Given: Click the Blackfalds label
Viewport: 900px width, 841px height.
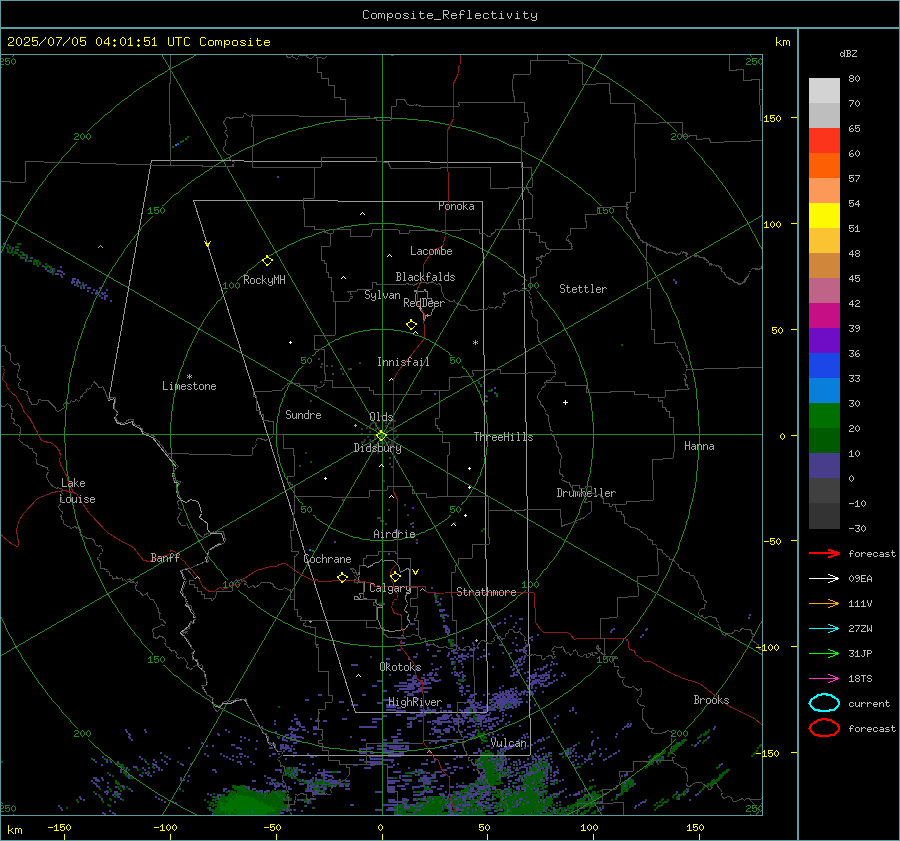Looking at the screenshot, I should [425, 277].
